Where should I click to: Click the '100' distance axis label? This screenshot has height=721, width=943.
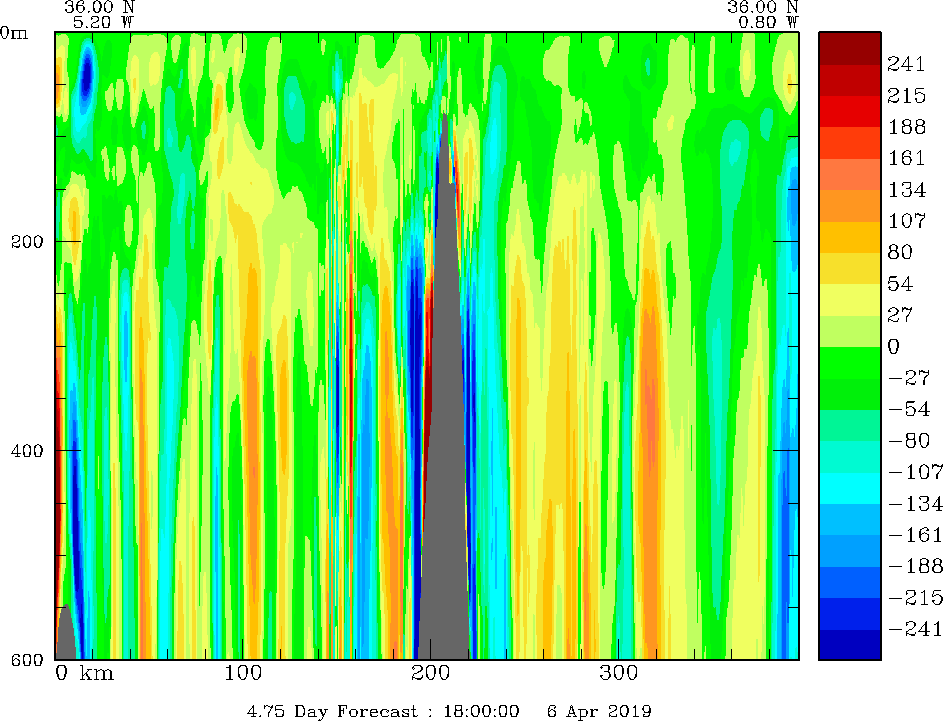coord(243,673)
